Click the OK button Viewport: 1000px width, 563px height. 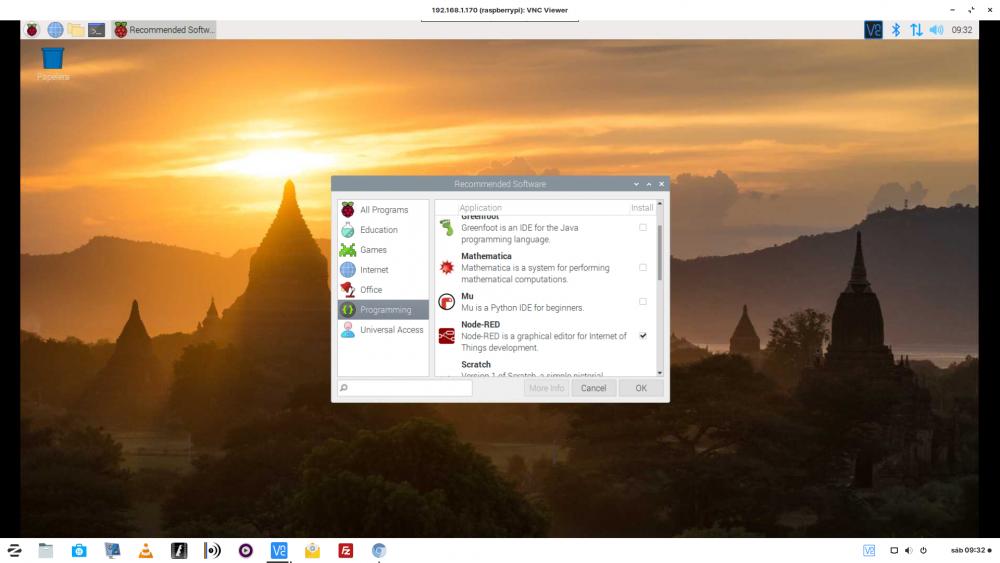[x=641, y=388]
